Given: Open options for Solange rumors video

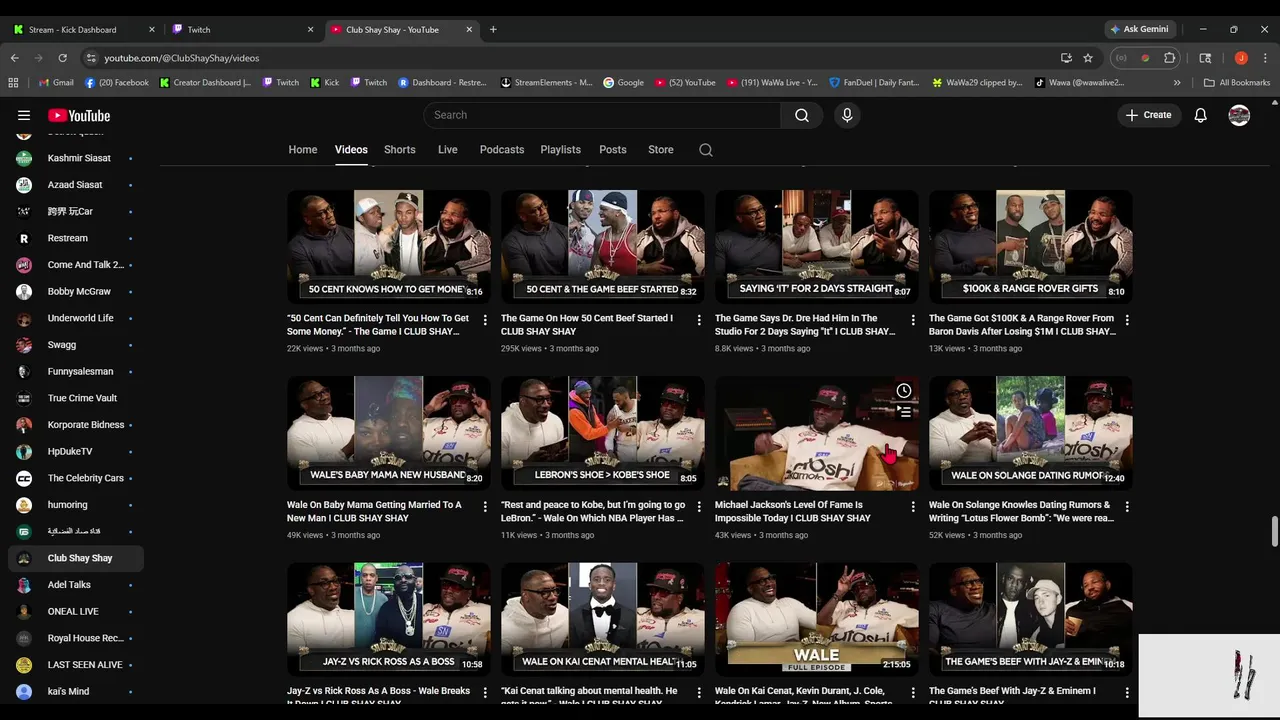Looking at the screenshot, I should click(1127, 507).
